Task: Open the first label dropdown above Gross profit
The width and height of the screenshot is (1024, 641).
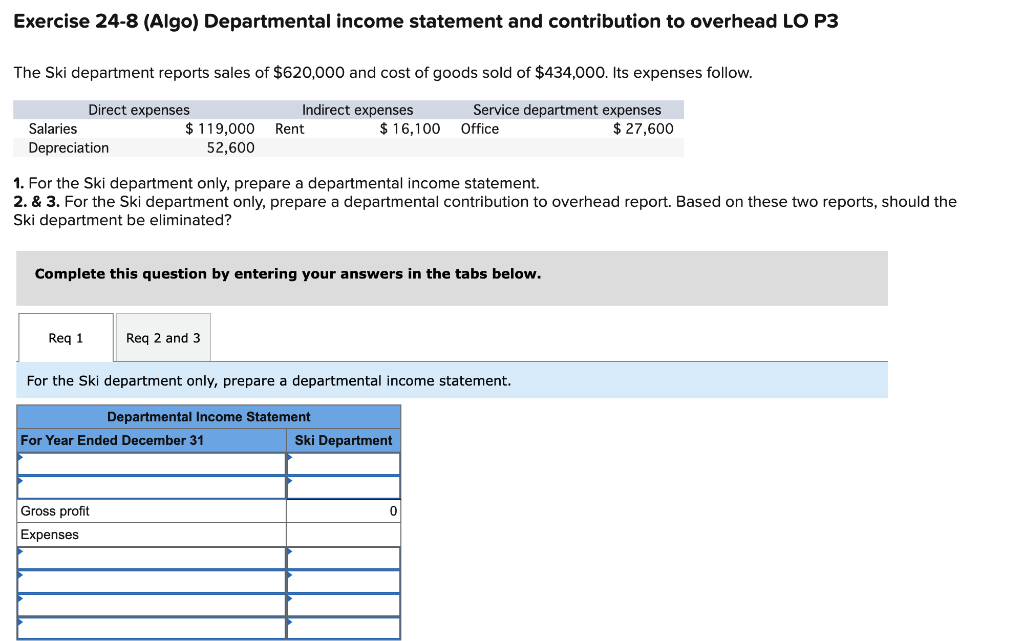Action: click(152, 464)
